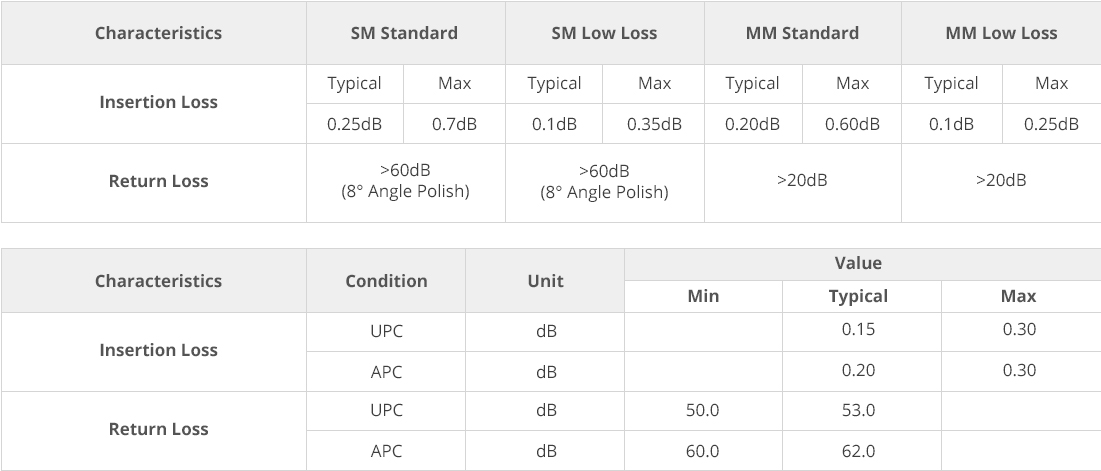Select the 0.7dB max insertion loss cell
The height and width of the screenshot is (471, 1101).
[x=454, y=124]
